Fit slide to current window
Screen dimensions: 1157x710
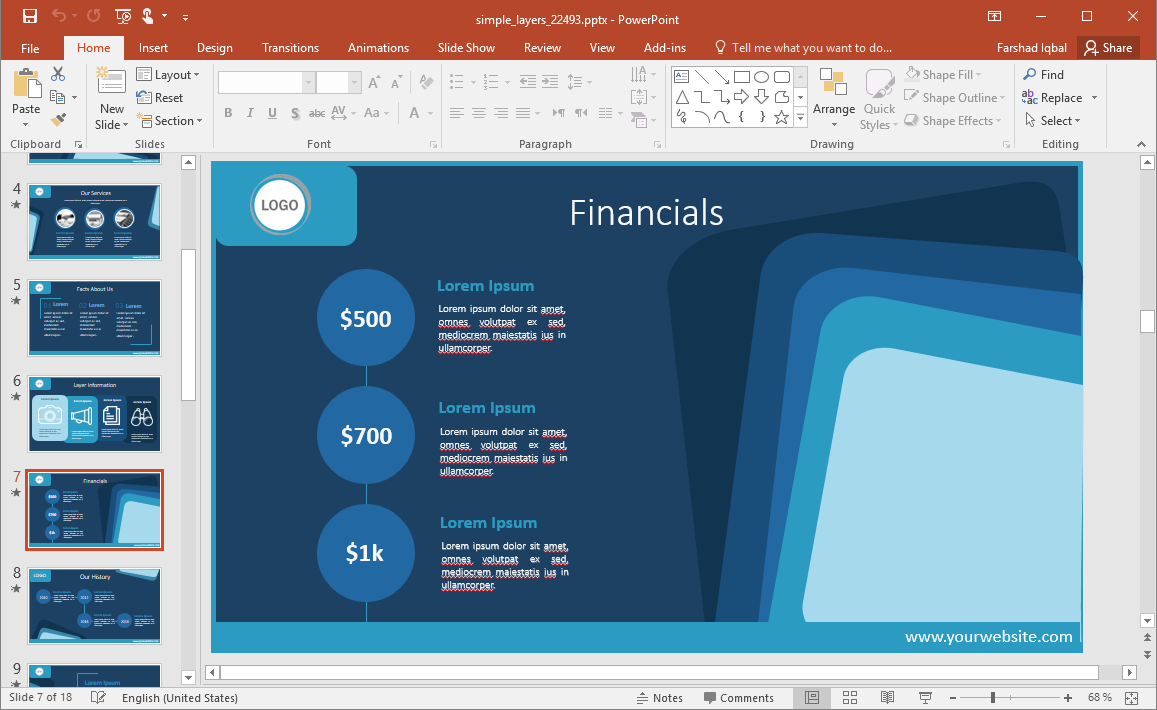pyautogui.click(x=1130, y=697)
